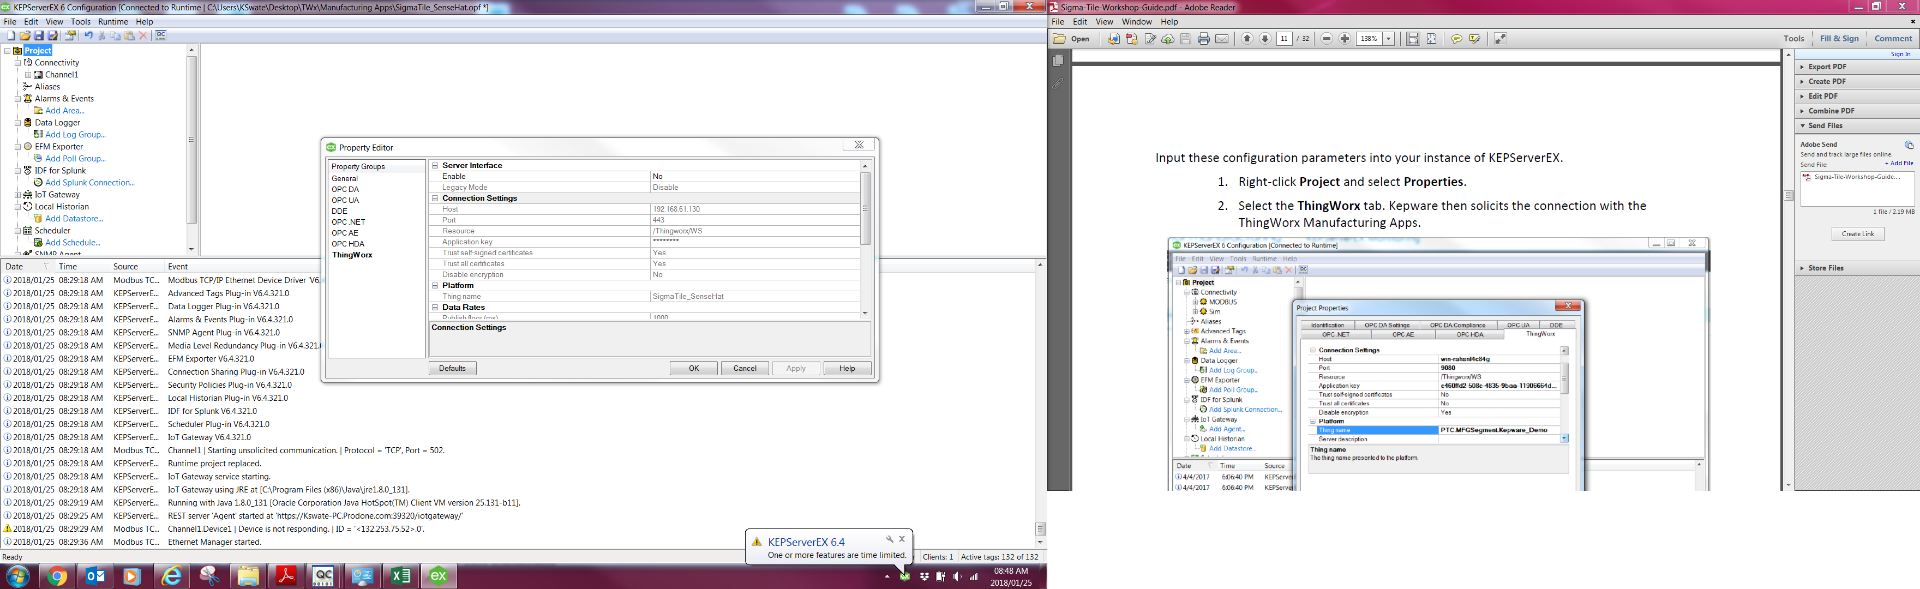Open the View menu in Adobe Reader
The height and width of the screenshot is (589, 1920).
point(1104,22)
